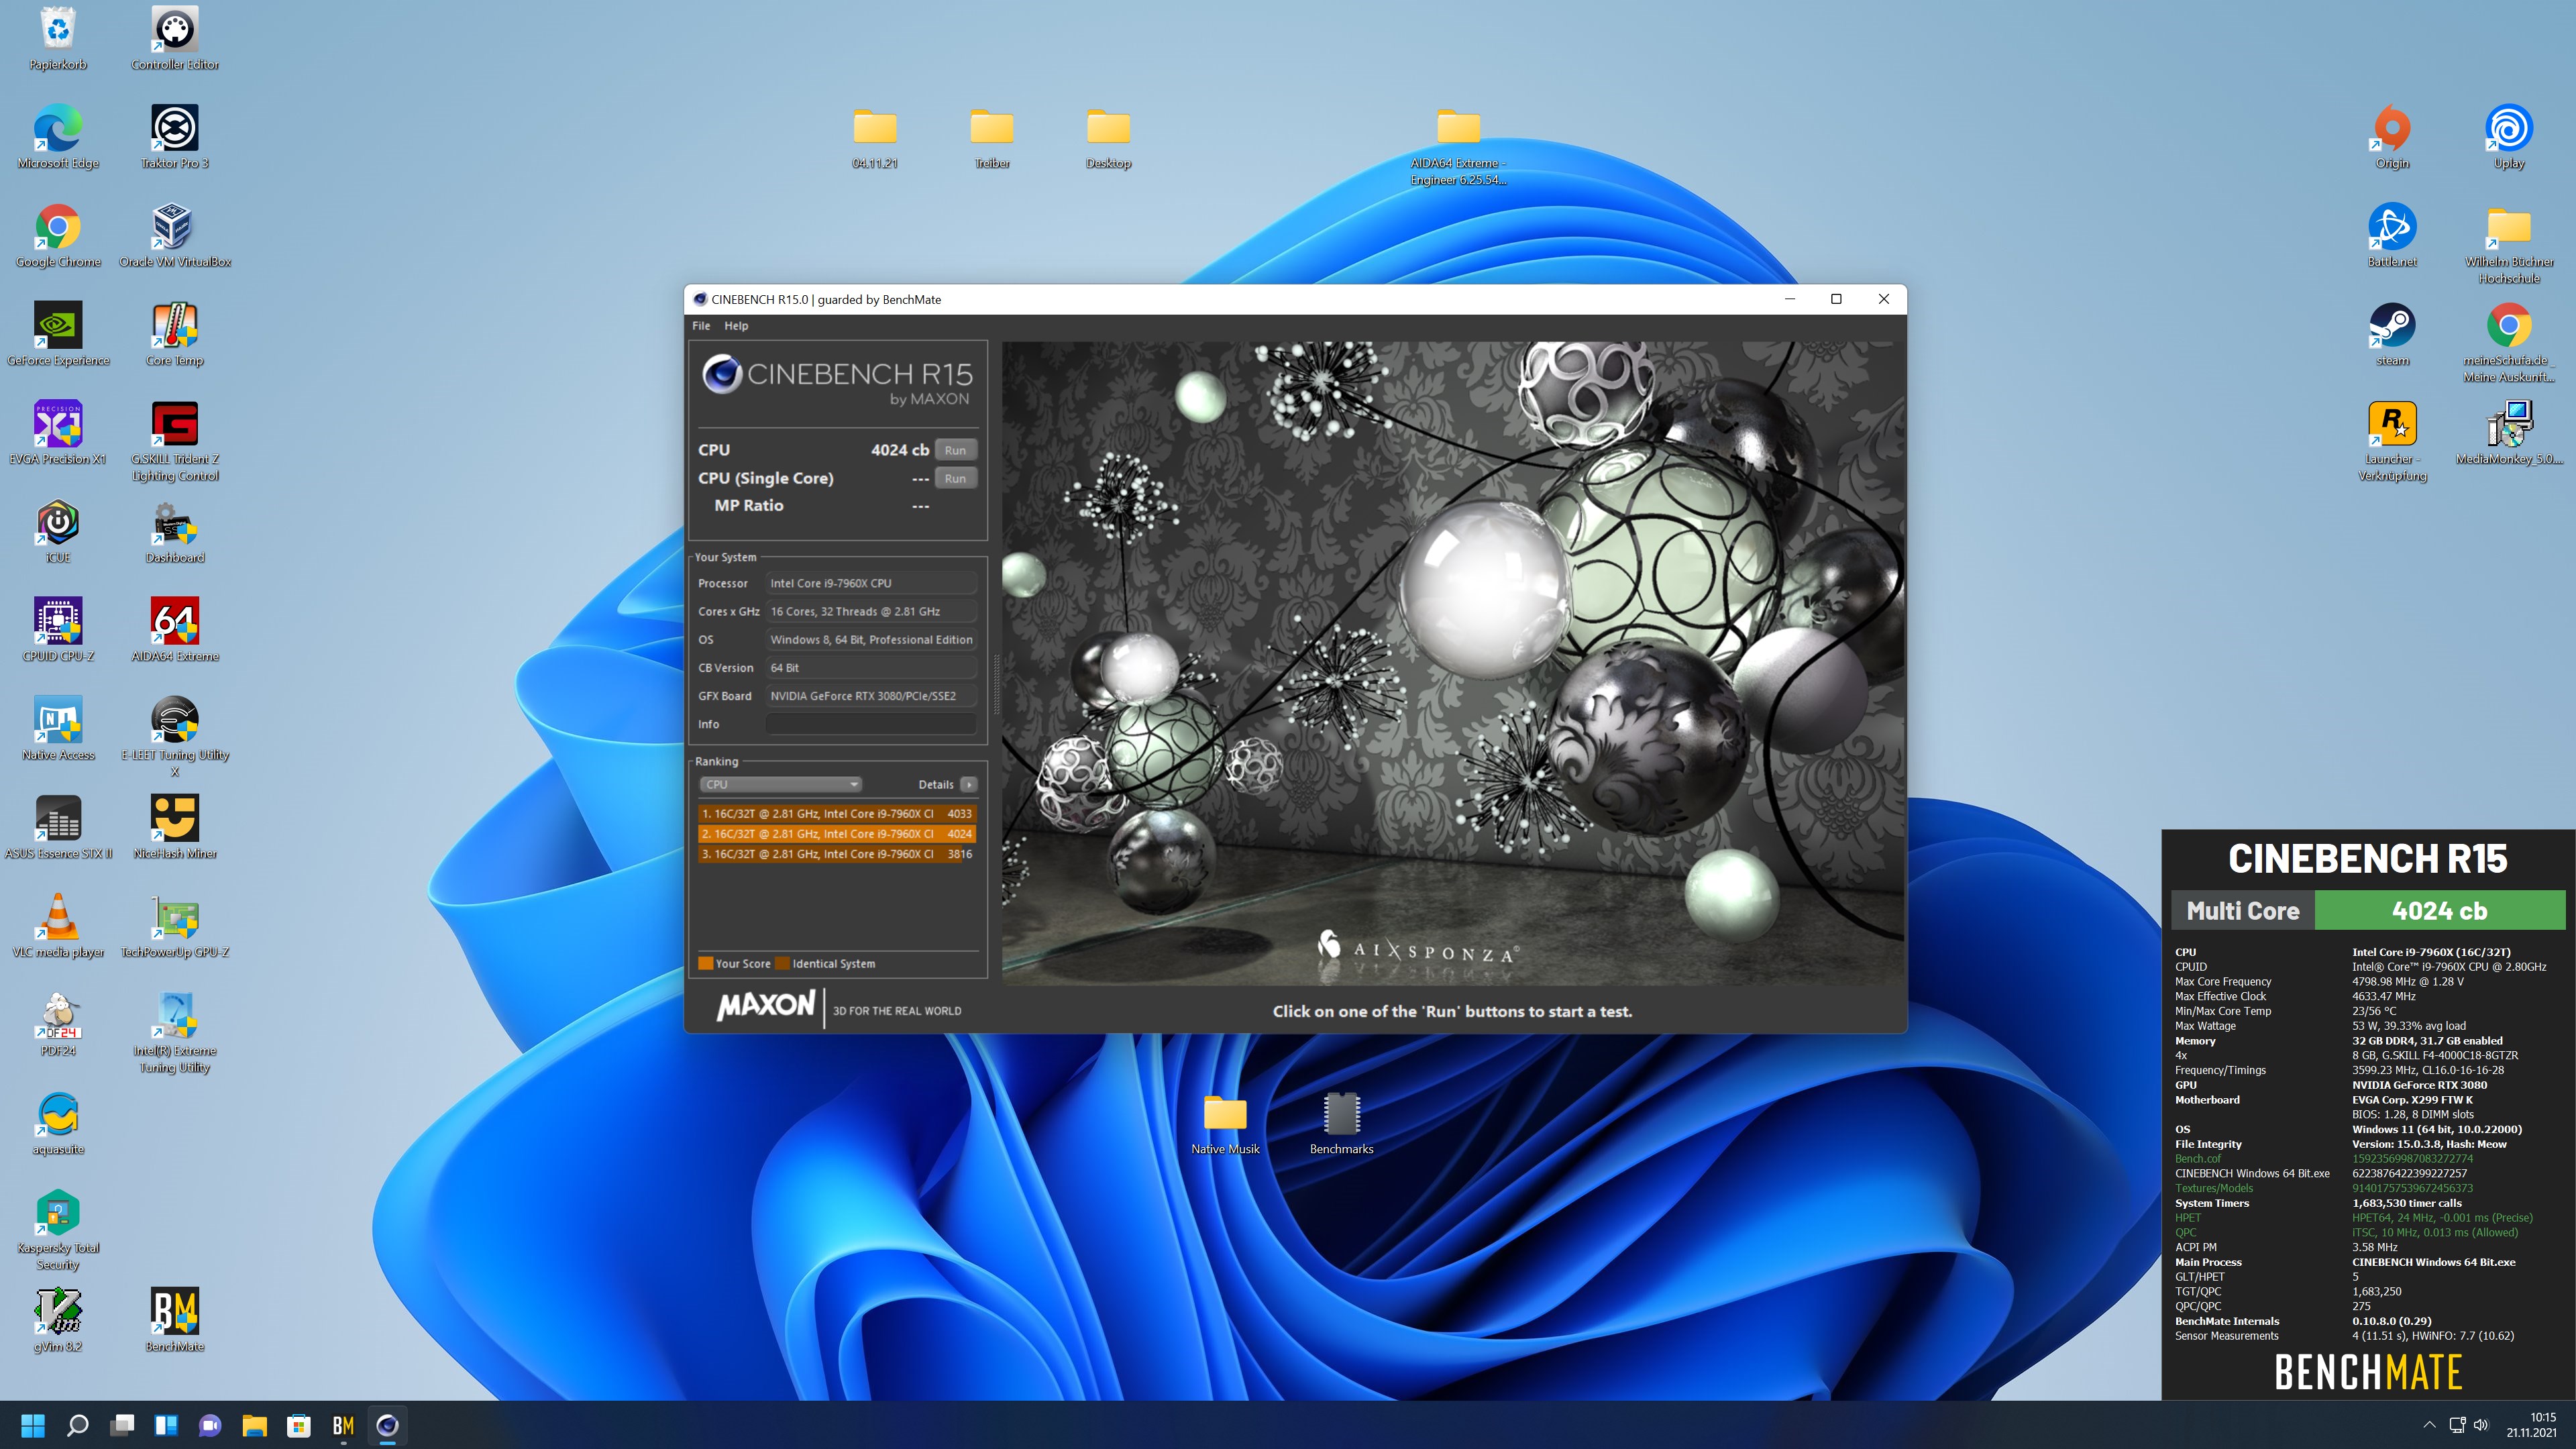The height and width of the screenshot is (1449, 2576).
Task: Launch gVim 8.2 desktop icon
Action: coord(58,1321)
